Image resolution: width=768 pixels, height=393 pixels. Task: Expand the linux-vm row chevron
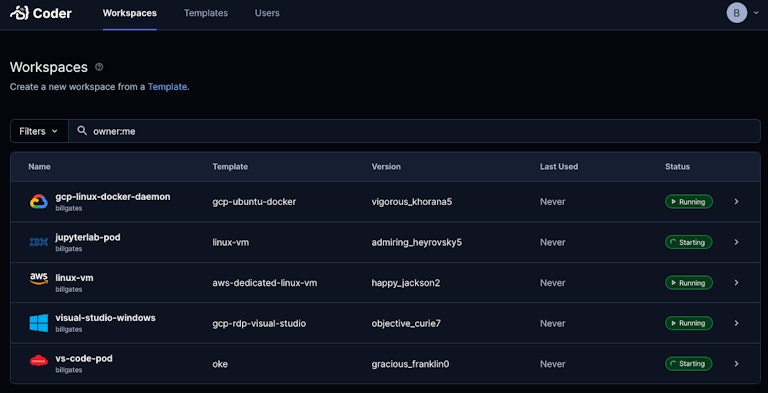(736, 283)
